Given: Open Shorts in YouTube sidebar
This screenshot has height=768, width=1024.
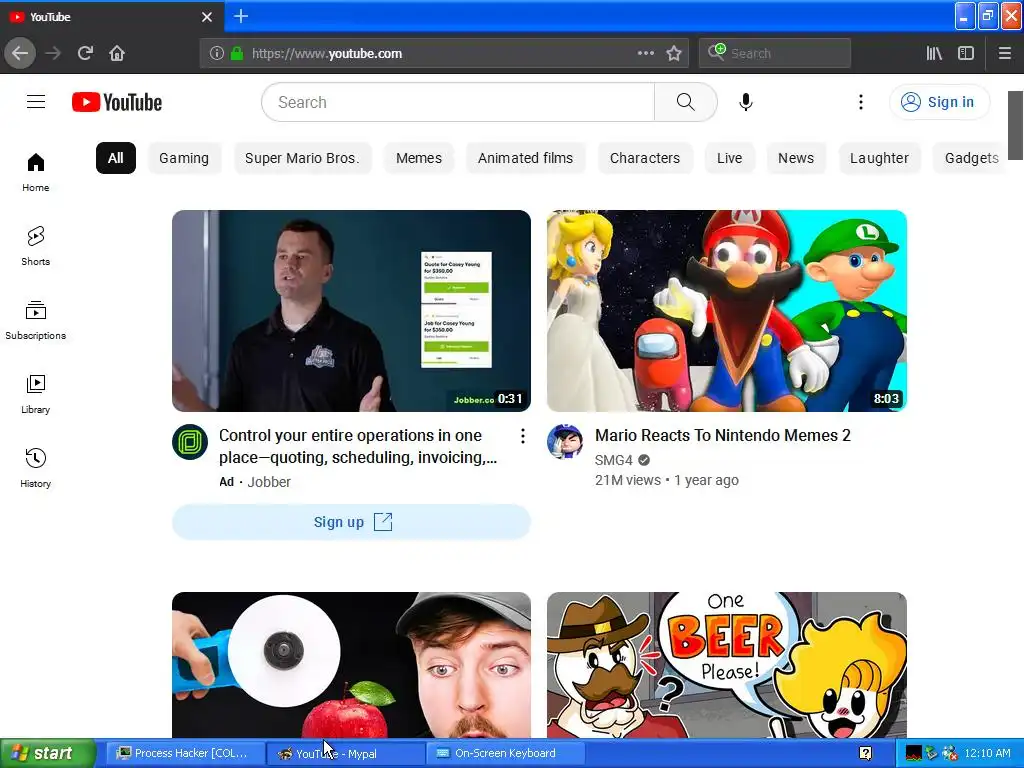Looking at the screenshot, I should click(x=36, y=246).
